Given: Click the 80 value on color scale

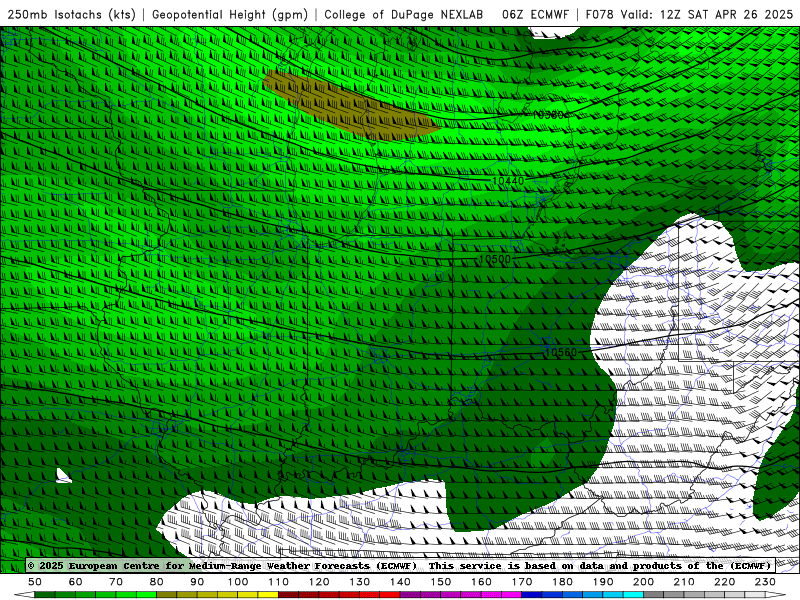Looking at the screenshot, I should [x=157, y=582].
